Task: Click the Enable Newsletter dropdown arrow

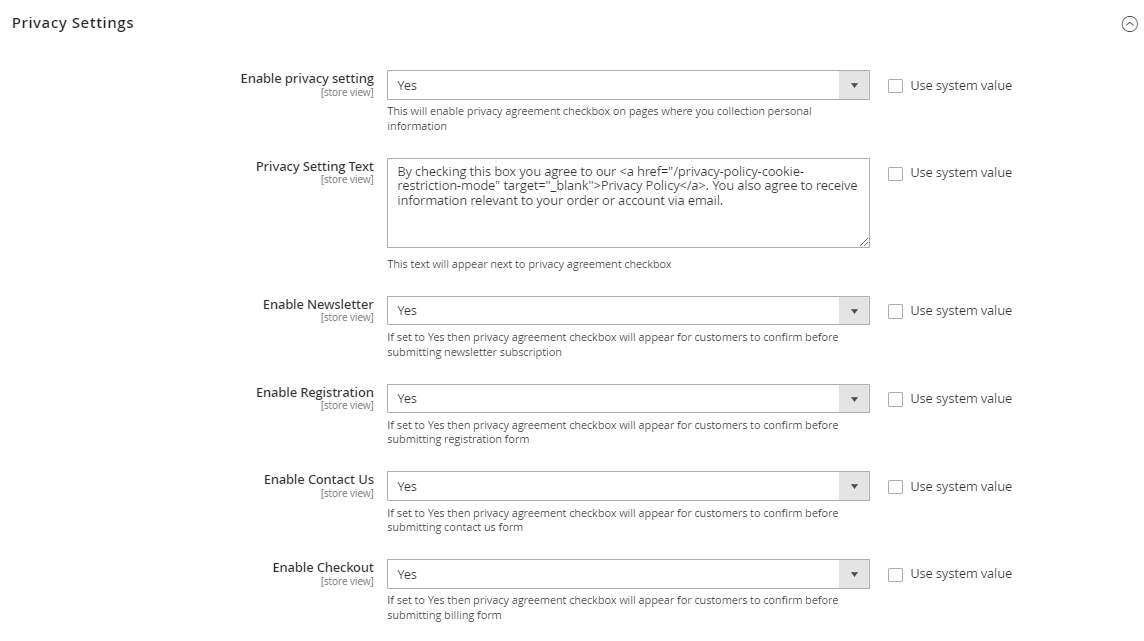Action: pyautogui.click(x=854, y=311)
